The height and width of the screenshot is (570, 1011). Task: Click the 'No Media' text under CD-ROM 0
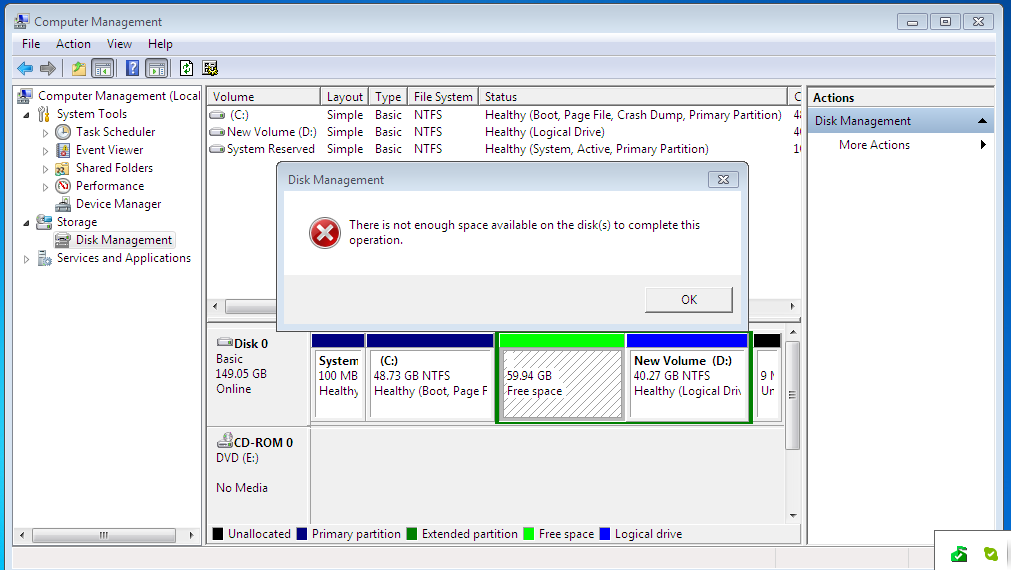tap(242, 487)
